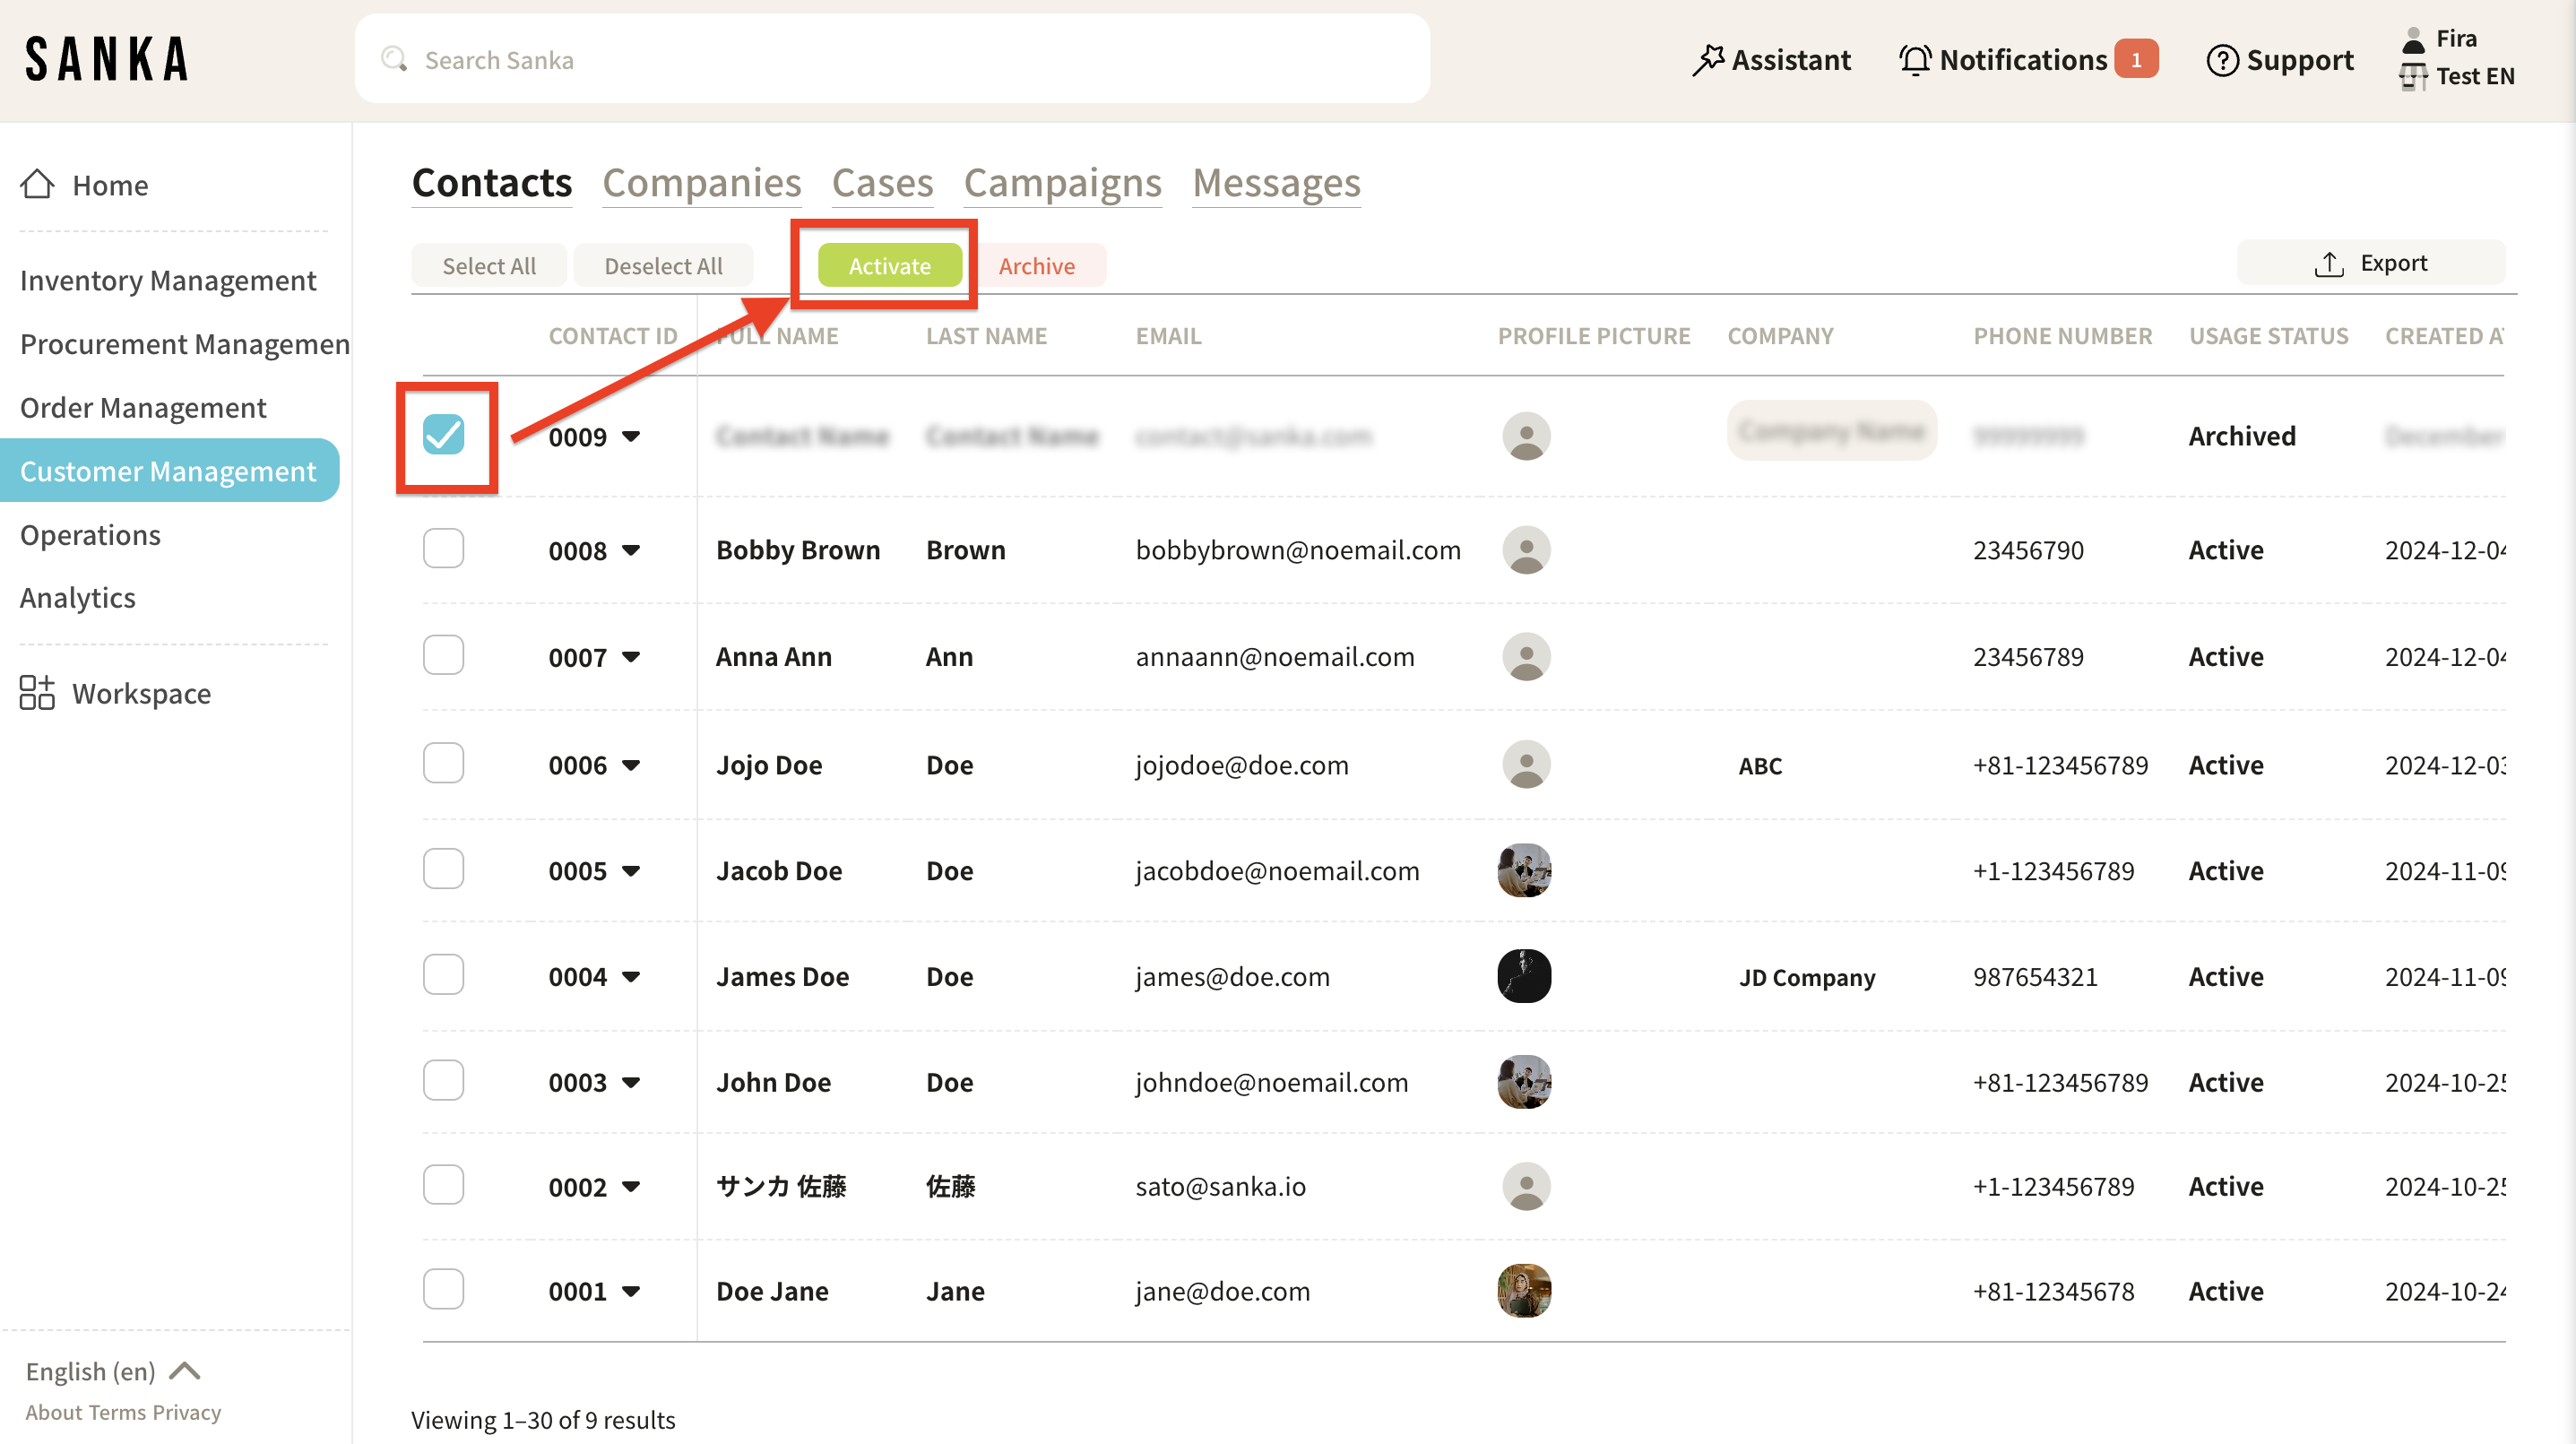Click the Search Sanka input field
This screenshot has width=2576, height=1444.
pyautogui.click(x=900, y=60)
